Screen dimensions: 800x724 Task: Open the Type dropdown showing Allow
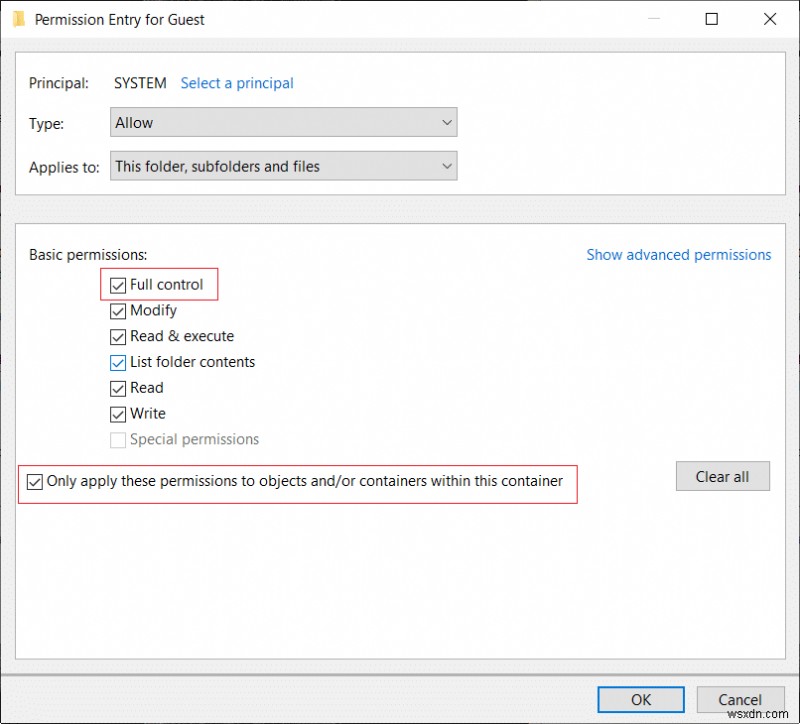[283, 122]
